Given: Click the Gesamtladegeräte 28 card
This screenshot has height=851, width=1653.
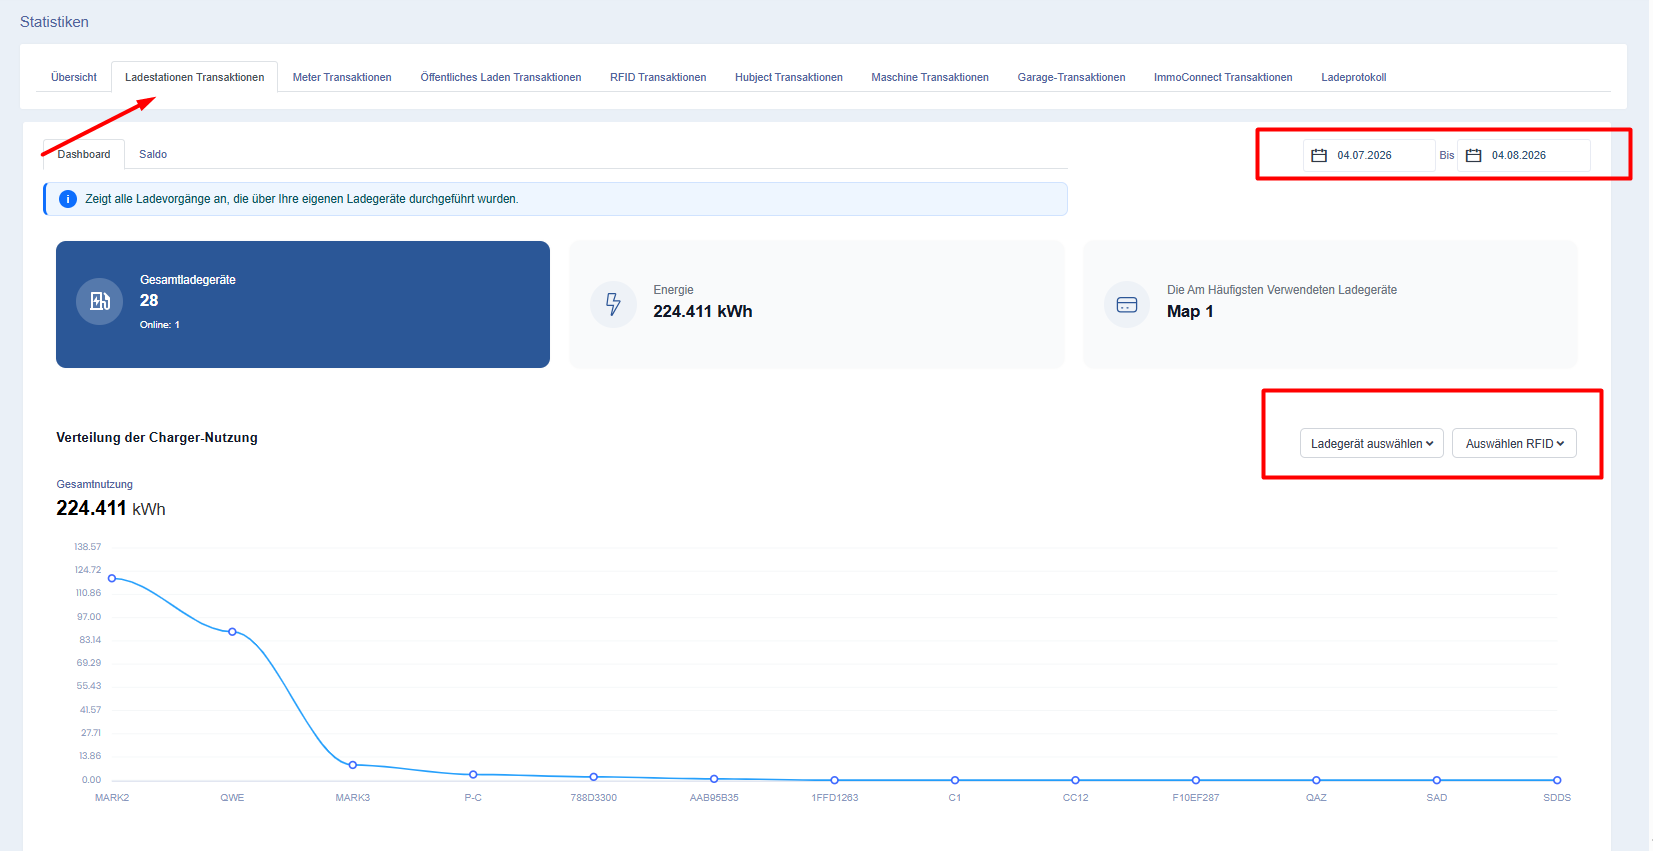Looking at the screenshot, I should 303,304.
